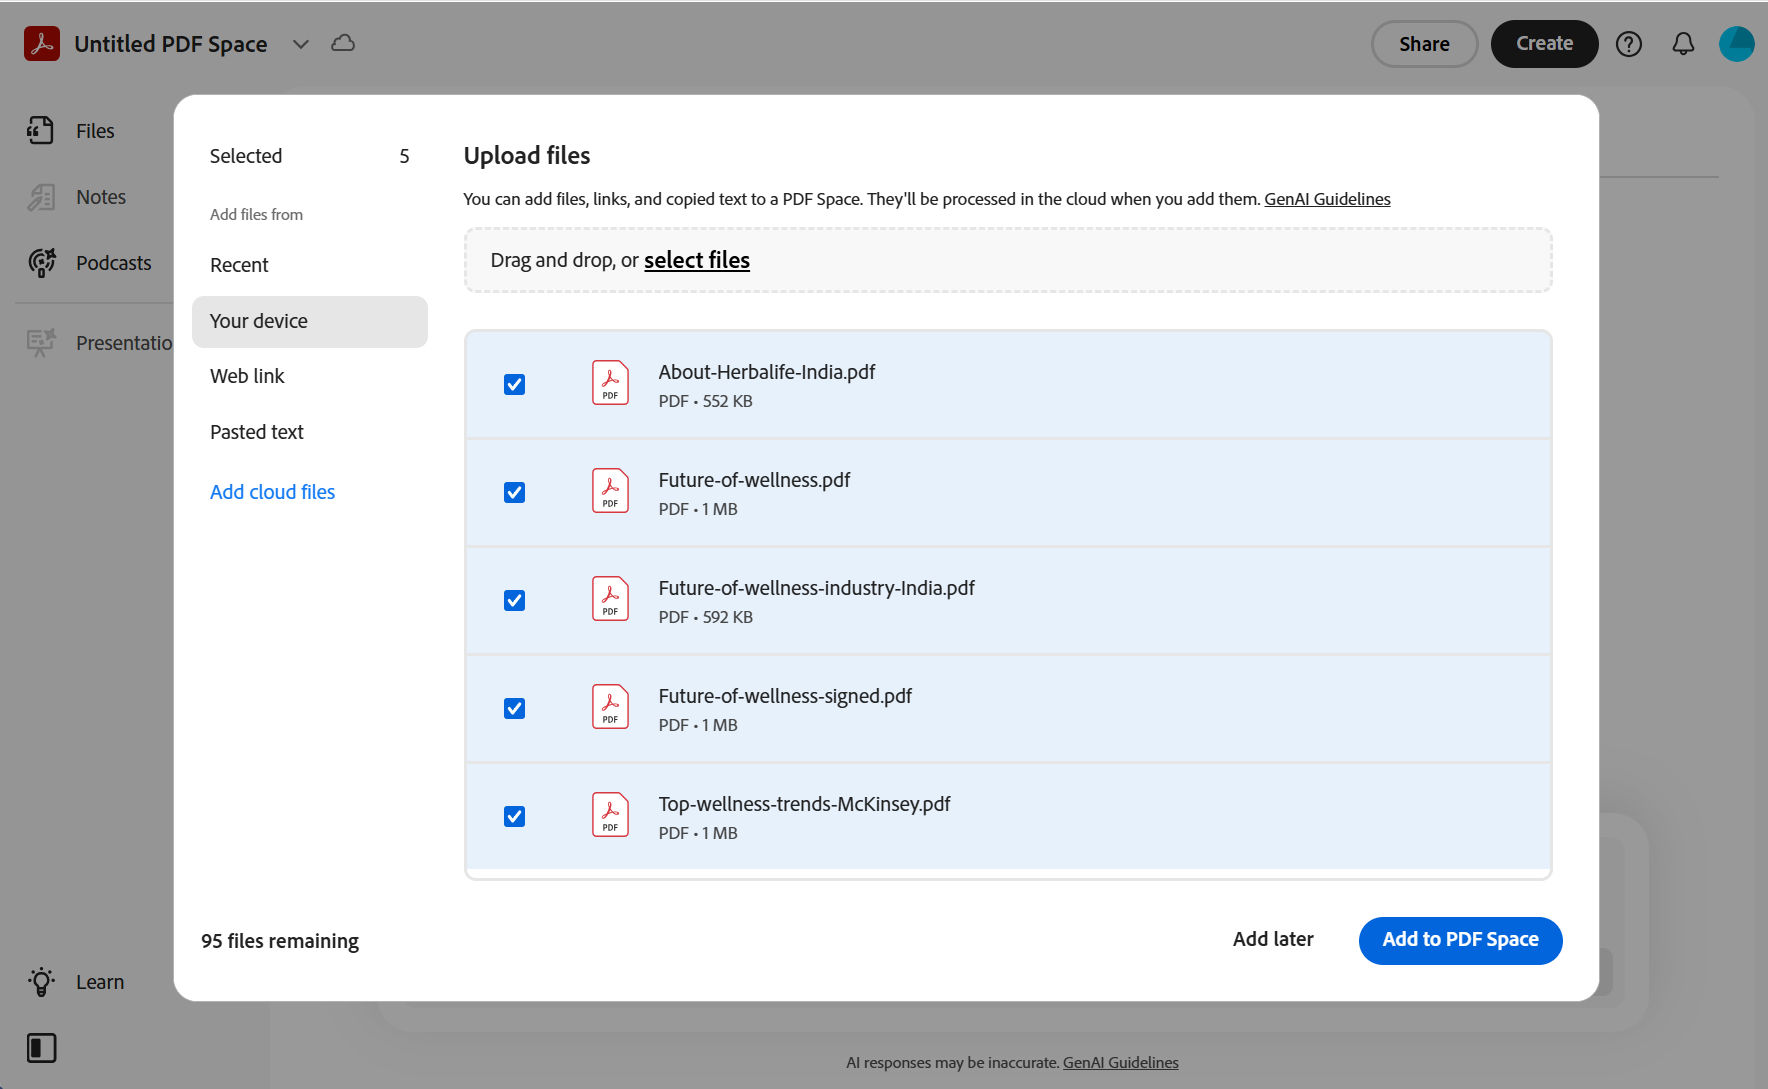Click the Adobe Acrobat logo
This screenshot has height=1089, width=1768.
(41, 43)
